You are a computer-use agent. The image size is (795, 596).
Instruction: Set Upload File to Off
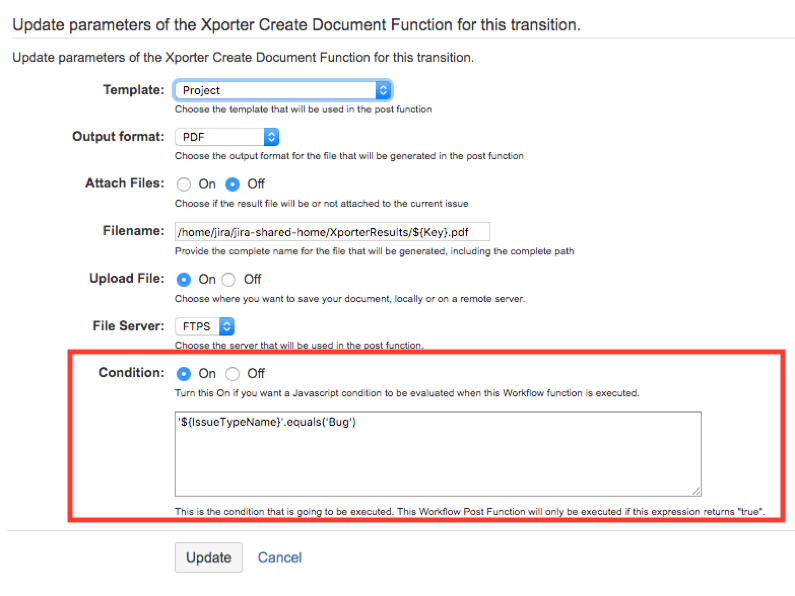tap(229, 279)
